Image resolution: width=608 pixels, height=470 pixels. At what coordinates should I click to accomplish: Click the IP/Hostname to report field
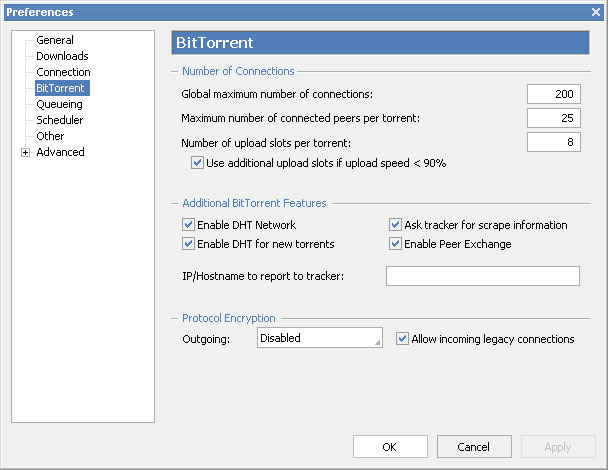(x=483, y=276)
